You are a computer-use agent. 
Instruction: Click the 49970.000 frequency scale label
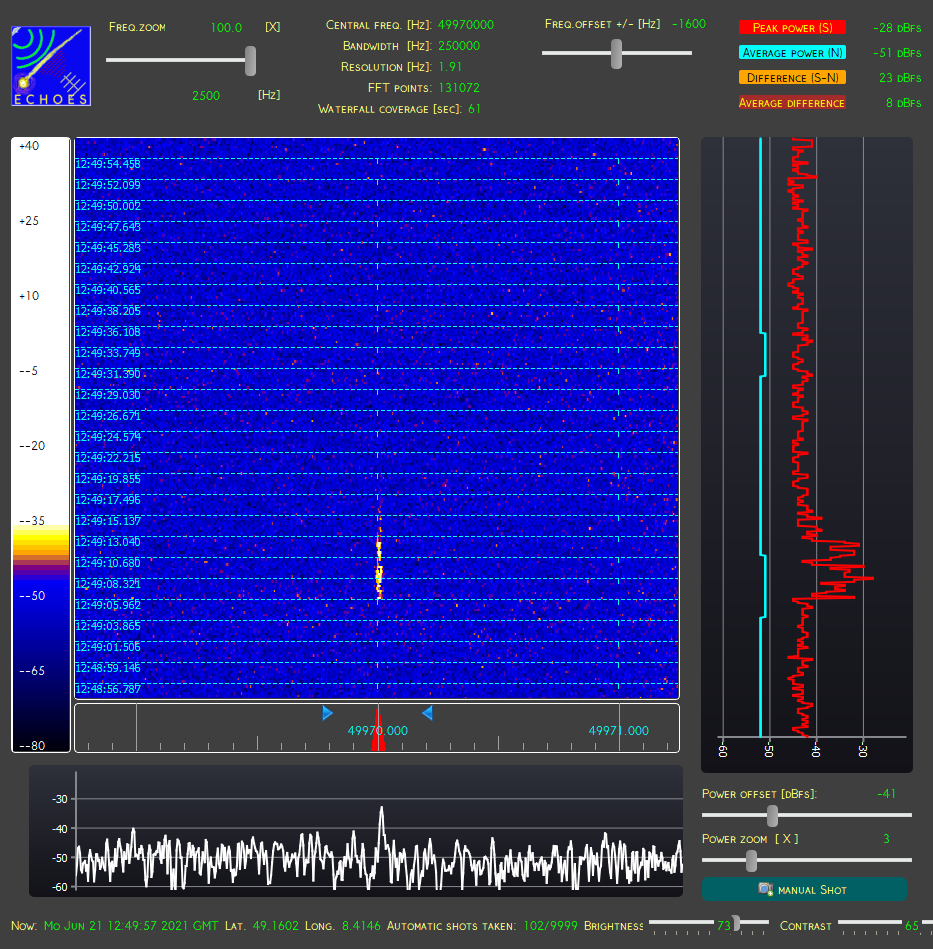coord(378,731)
